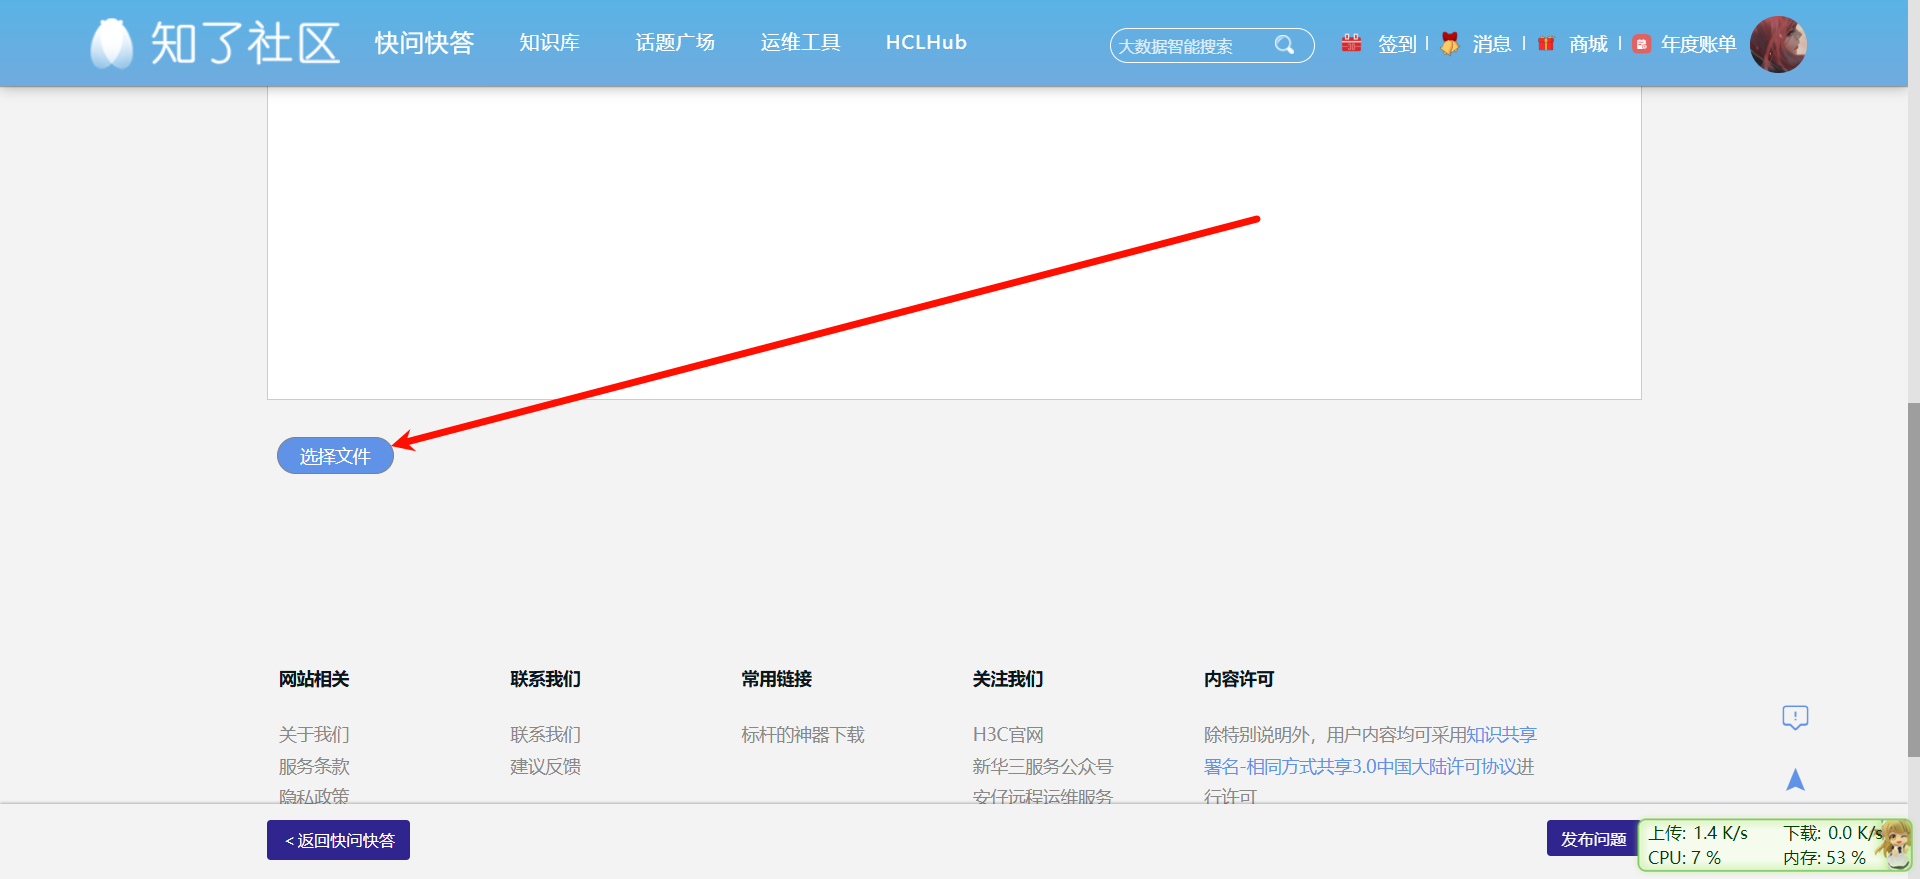Viewport: 1920px width, 879px height.
Task: Click the 年度账单 red icon
Action: click(x=1641, y=44)
